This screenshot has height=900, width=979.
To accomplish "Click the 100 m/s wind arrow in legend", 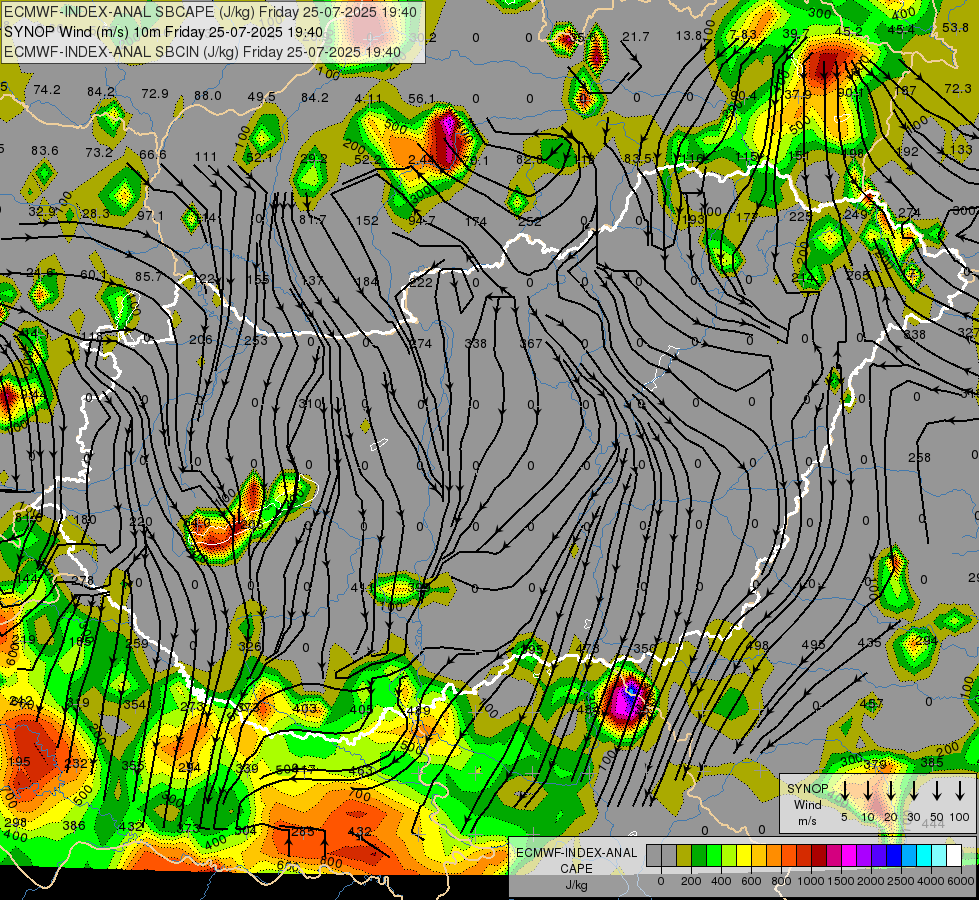I will pyautogui.click(x=960, y=791).
